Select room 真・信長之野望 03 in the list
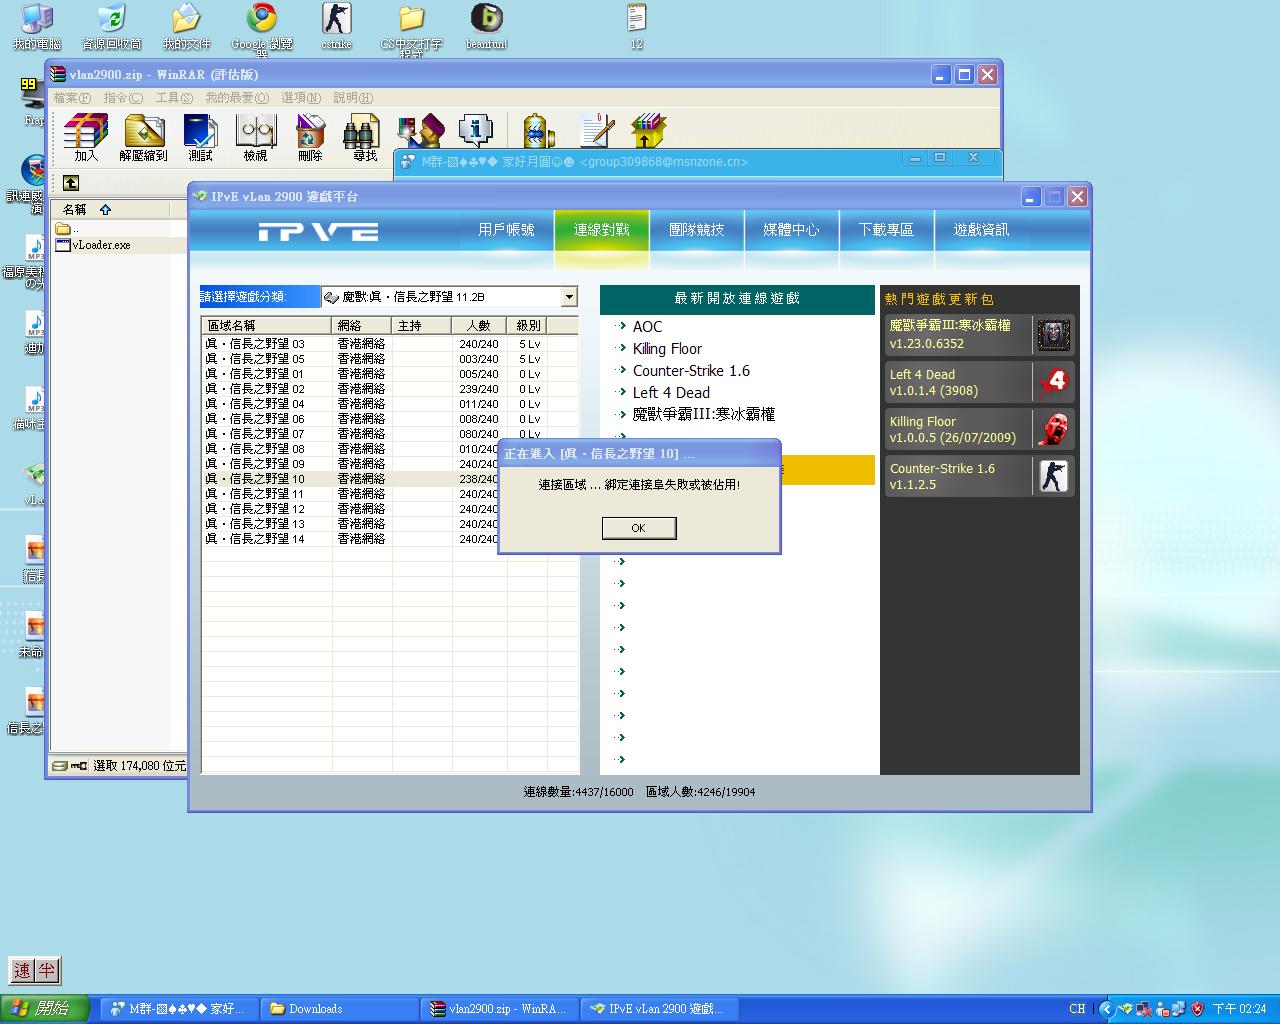The height and width of the screenshot is (1024, 1280). tap(255, 344)
